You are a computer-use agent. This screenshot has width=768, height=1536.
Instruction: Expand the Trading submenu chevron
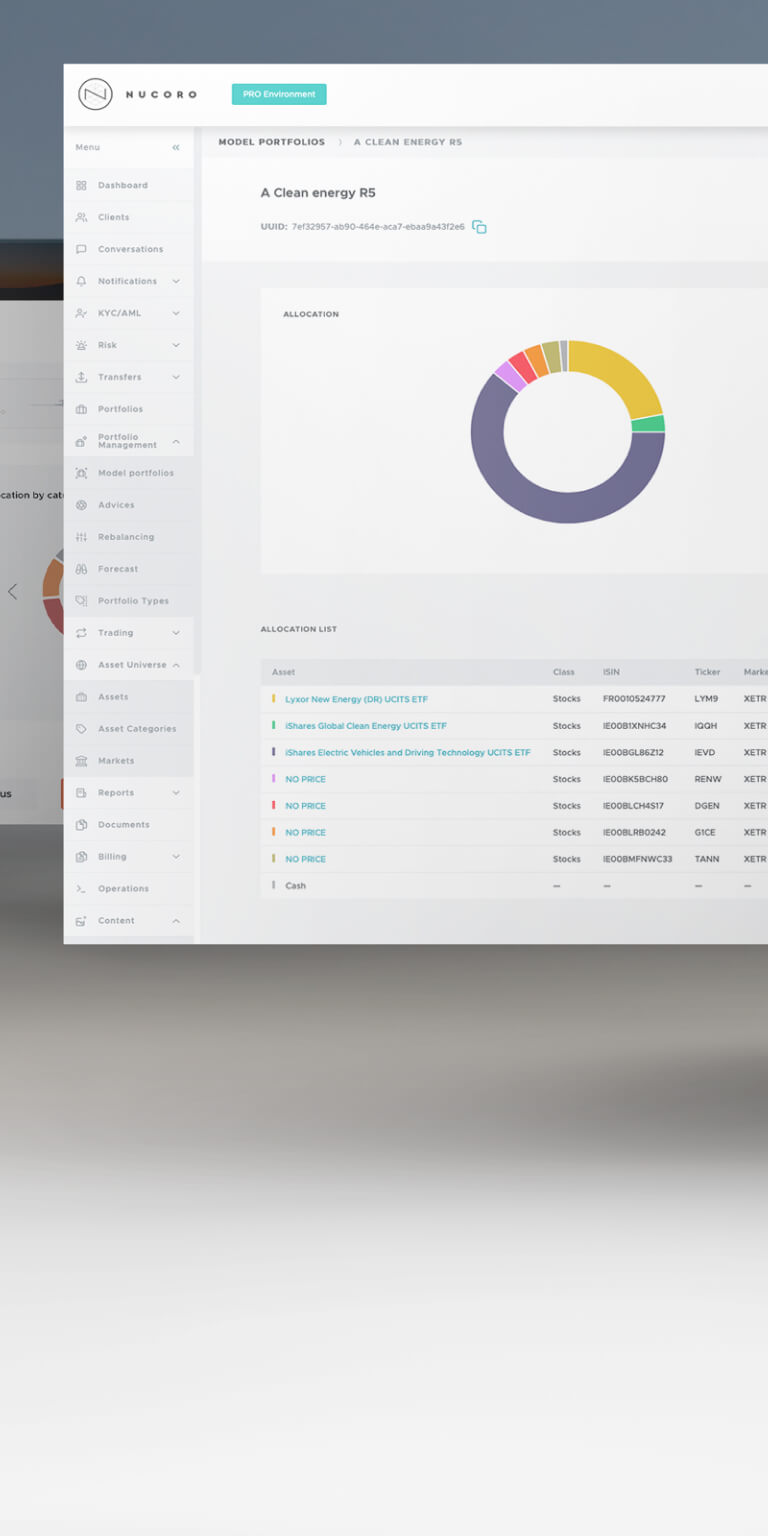point(176,634)
